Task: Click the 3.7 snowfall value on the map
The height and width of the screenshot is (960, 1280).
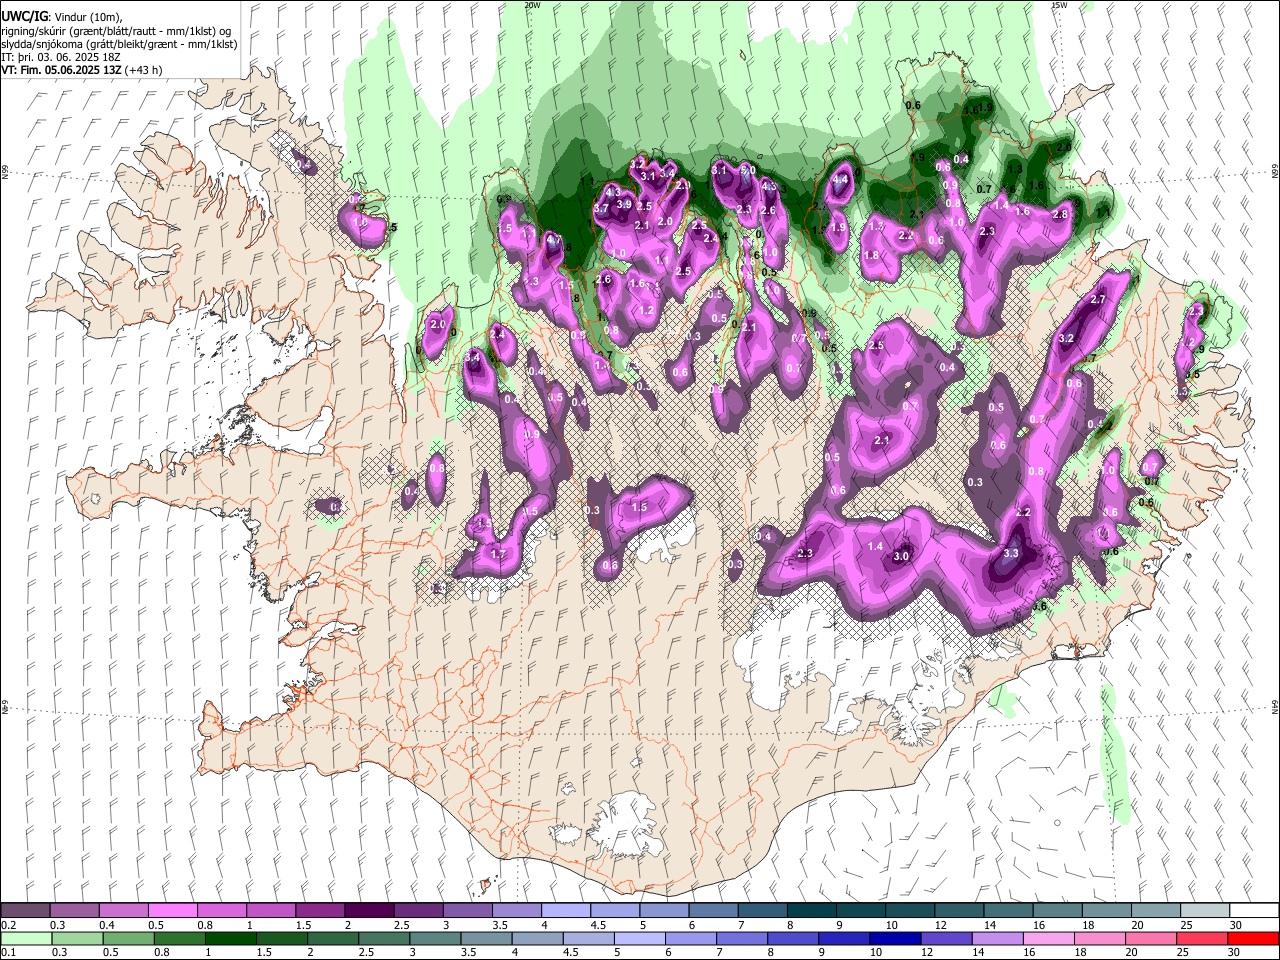Action: tap(601, 208)
